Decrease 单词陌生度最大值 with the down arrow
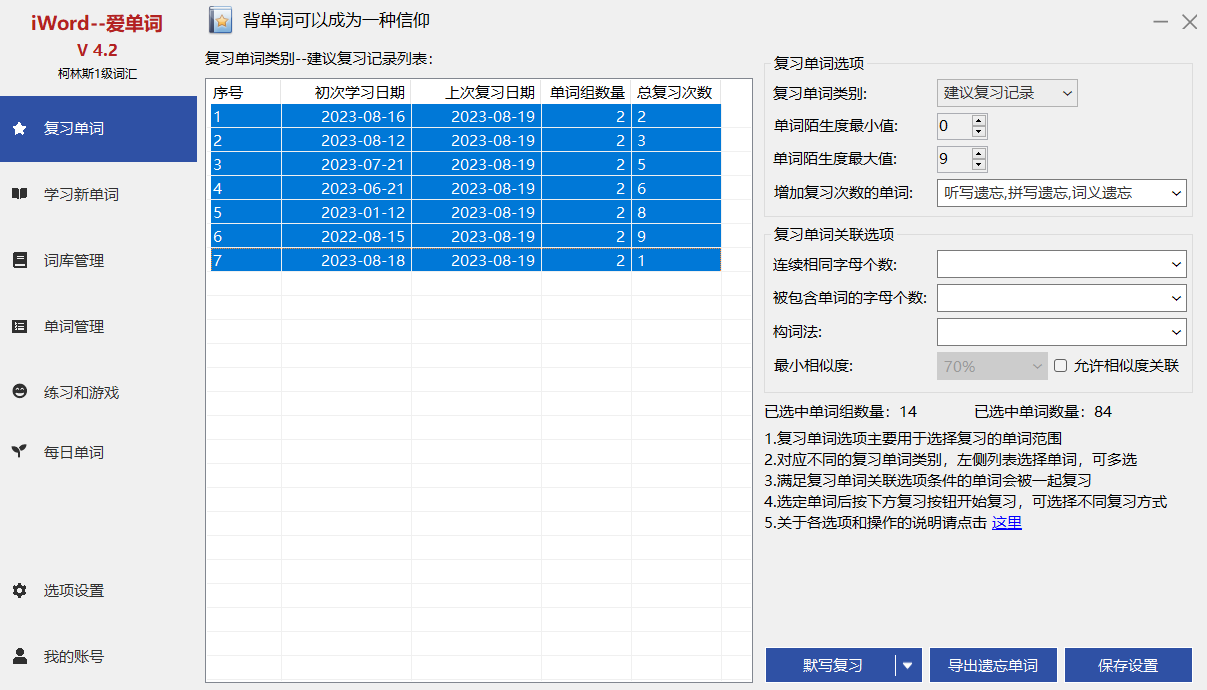Screen dimensions: 1207x690 click(978, 165)
